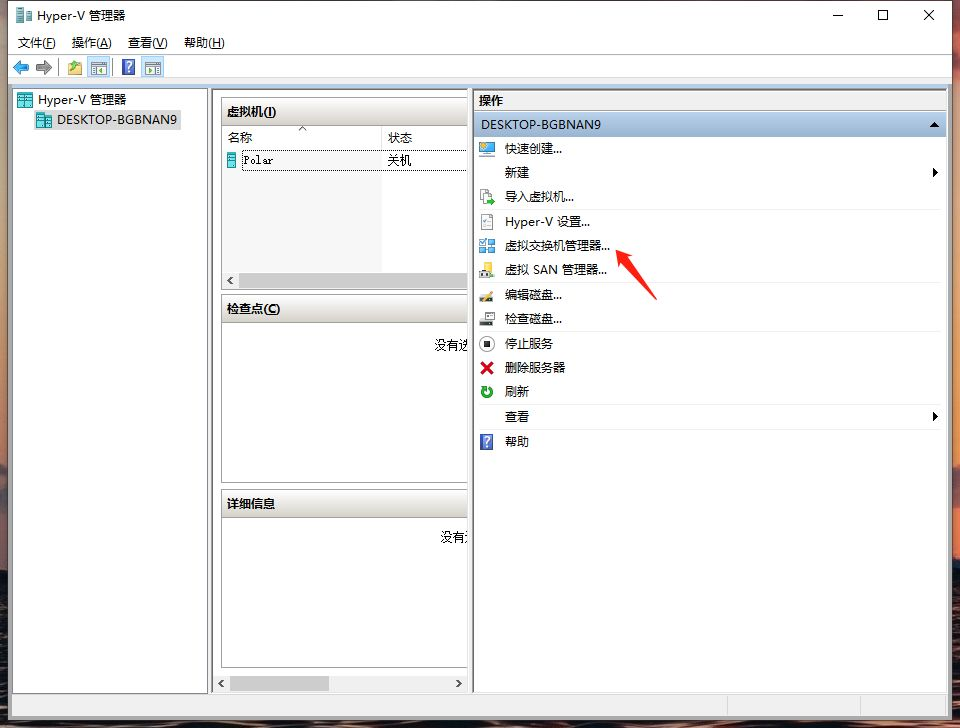960x728 pixels.
Task: Click the virtual machine list horizontal scrollbar track
Action: pyautogui.click(x=353, y=281)
